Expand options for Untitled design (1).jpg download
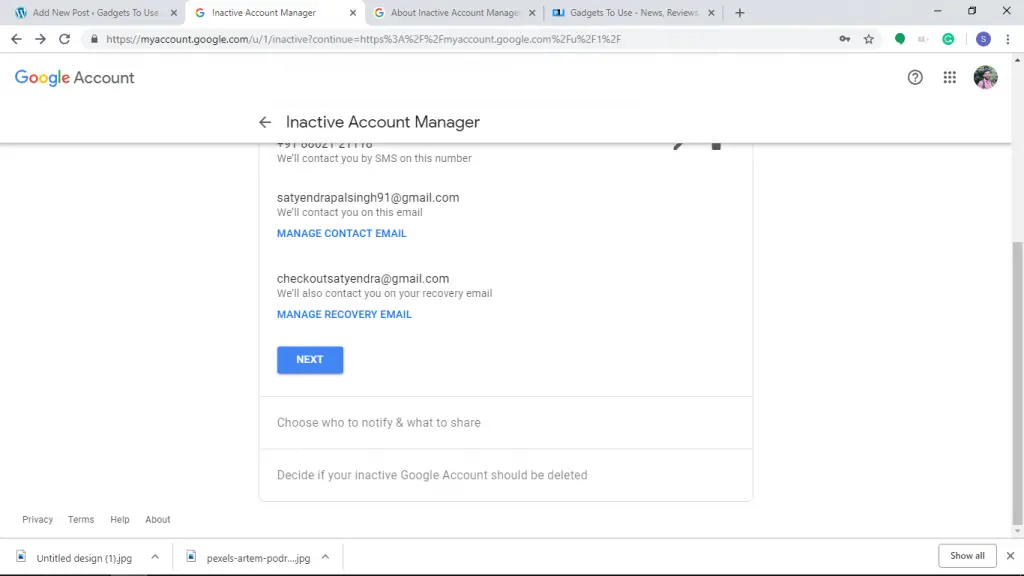The height and width of the screenshot is (576, 1024). [155, 557]
